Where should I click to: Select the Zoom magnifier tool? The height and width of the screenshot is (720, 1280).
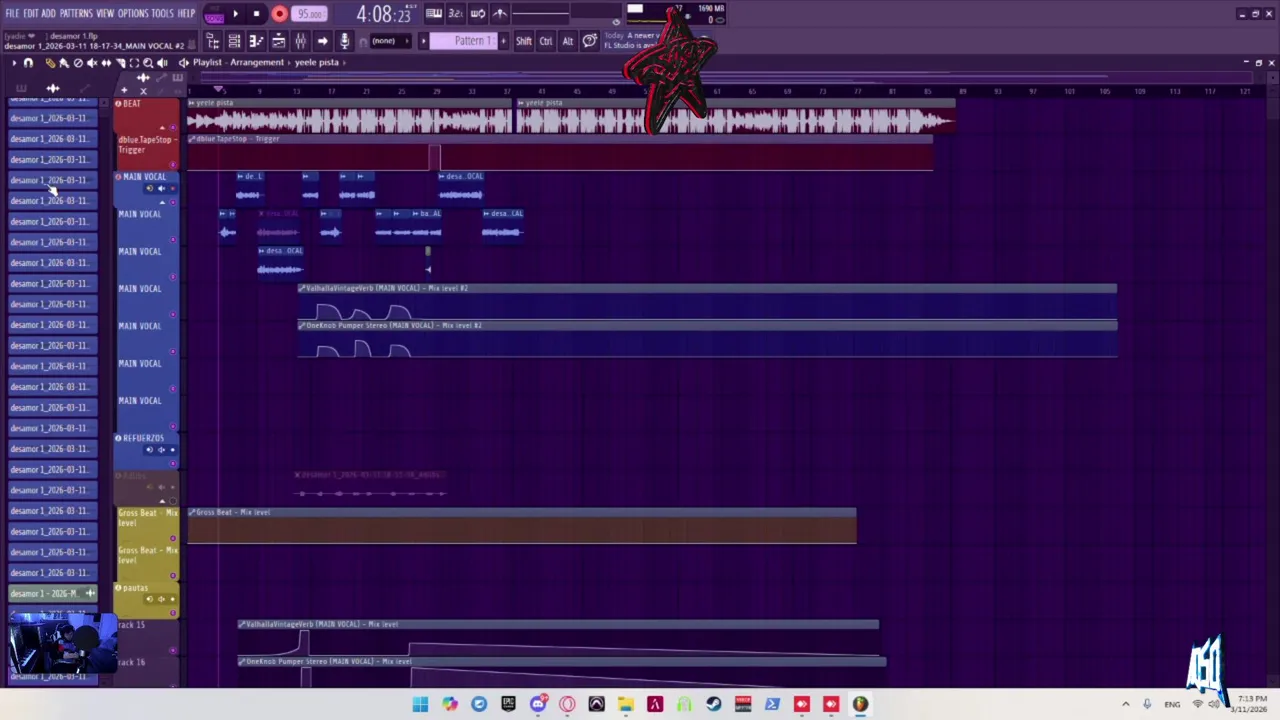click(148, 63)
